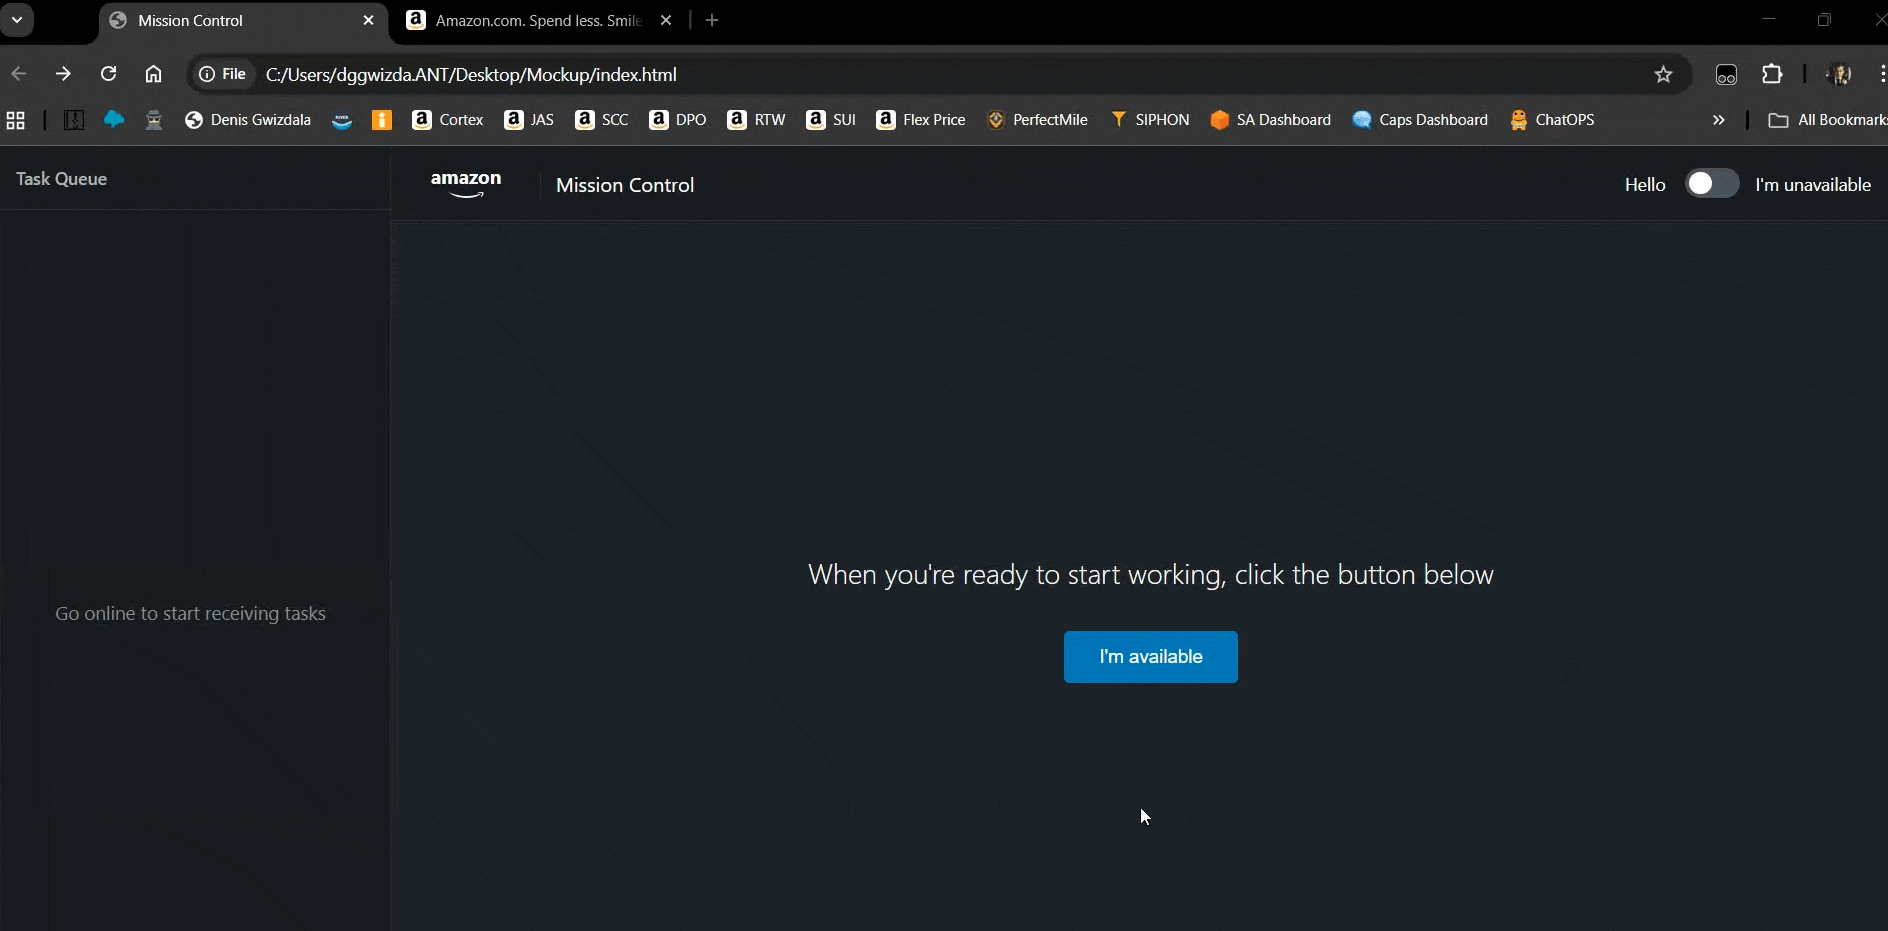
Task: Go to browser home page icon
Action: [x=153, y=74]
